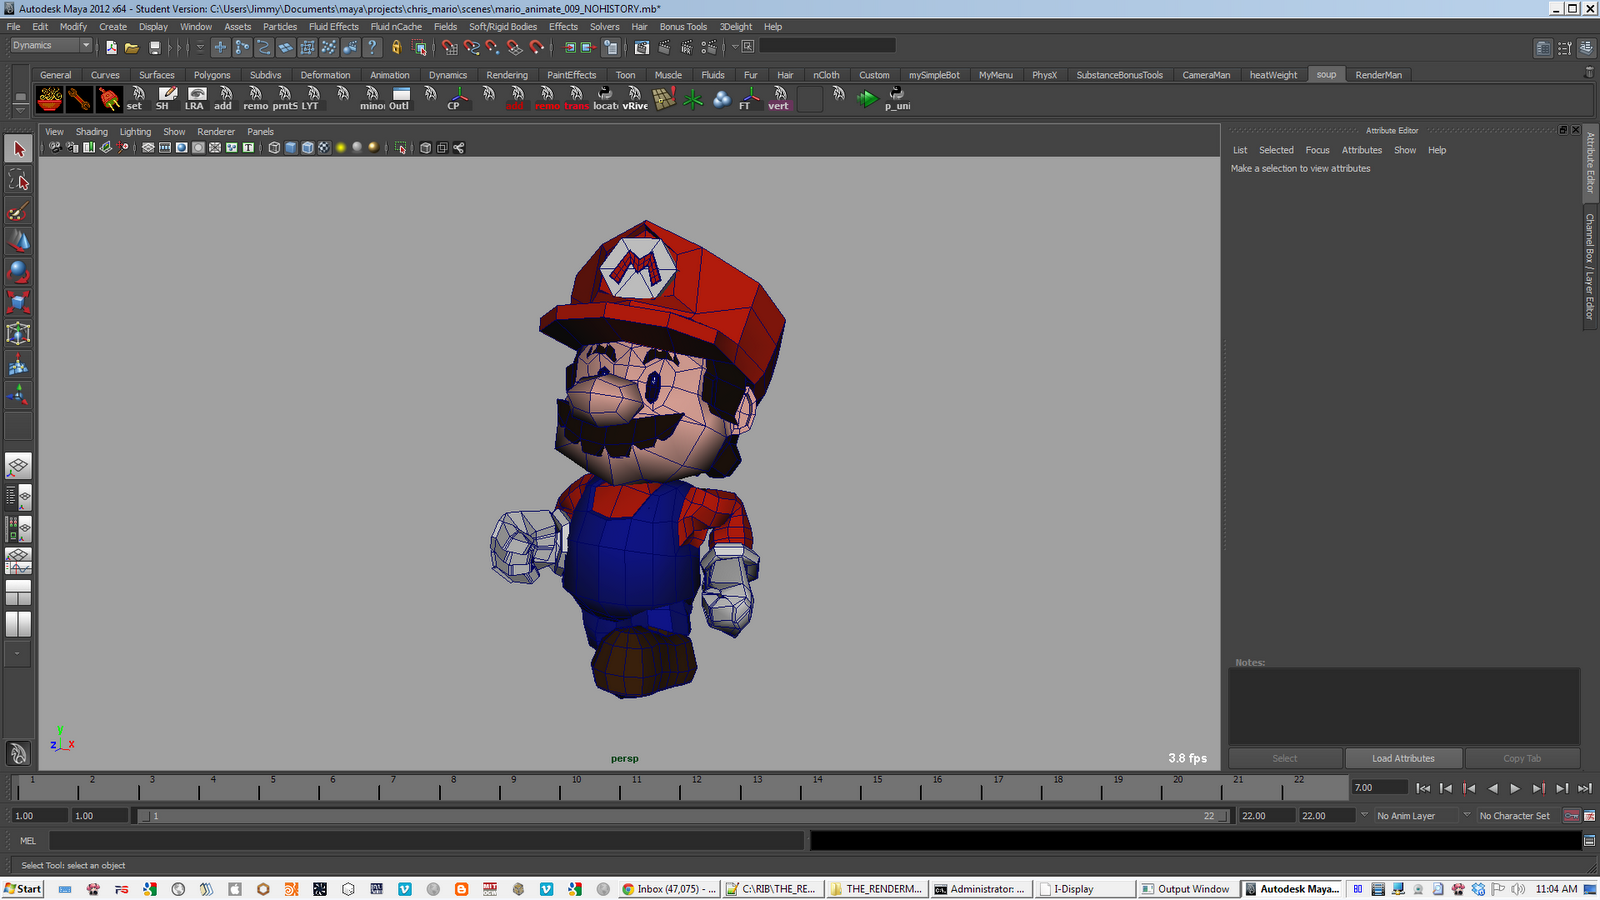Click the CP axis shelf button
This screenshot has height=900, width=1600.
(458, 98)
